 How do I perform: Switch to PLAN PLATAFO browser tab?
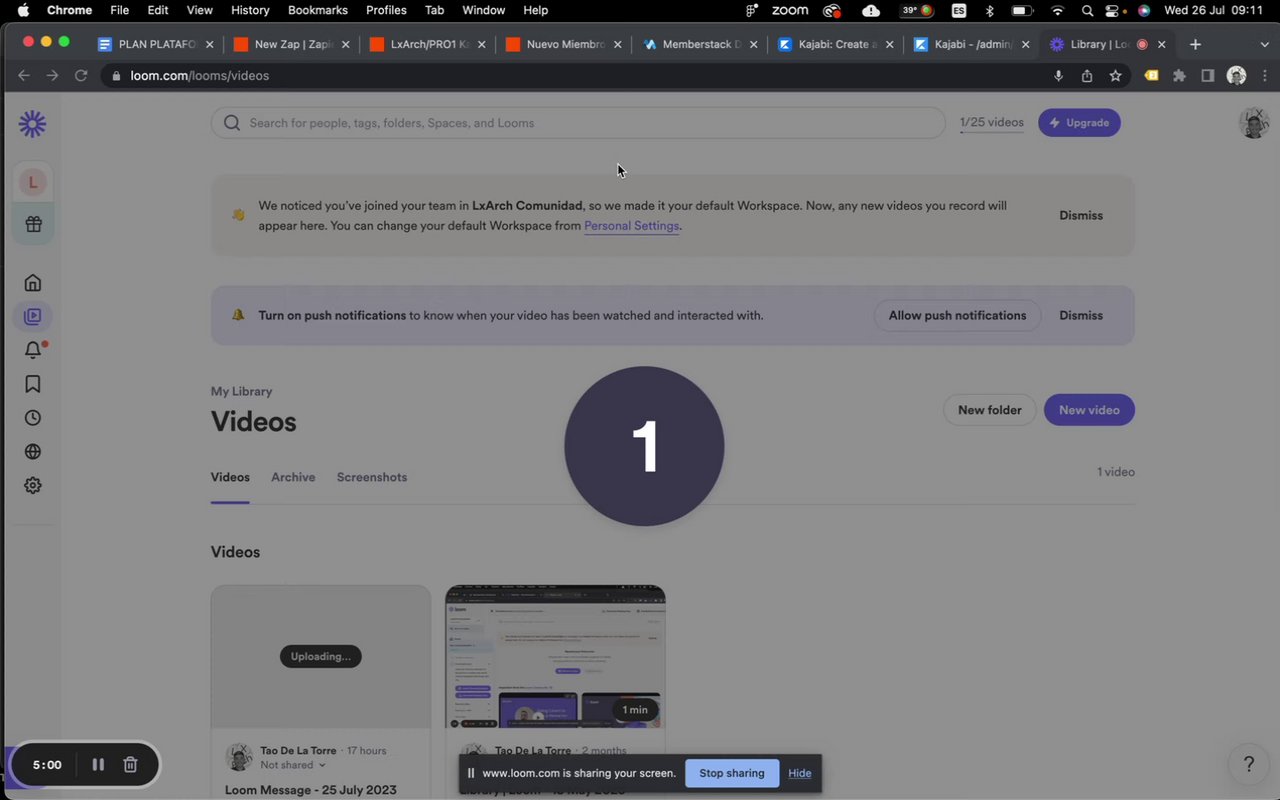coord(155,44)
